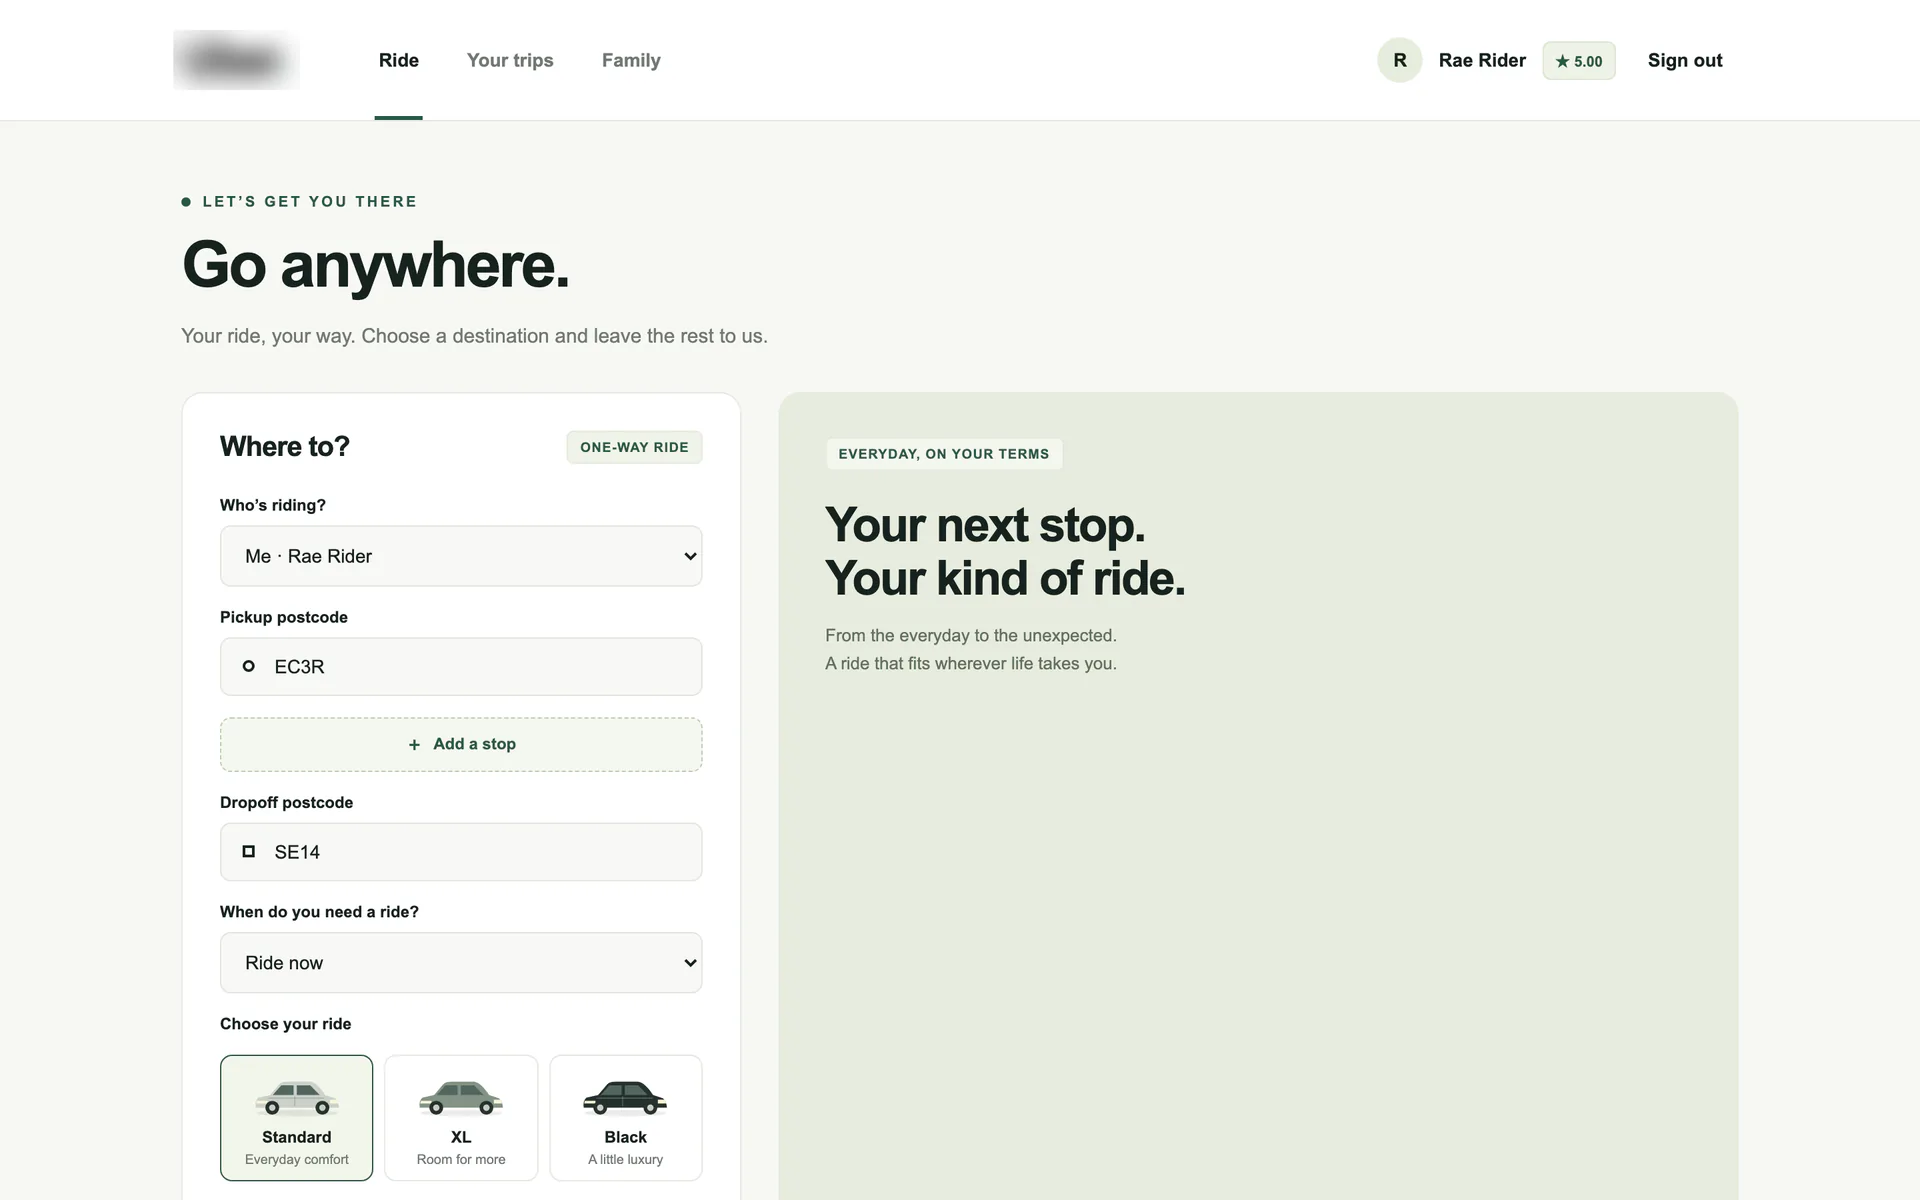The image size is (1920, 1200).
Task: Click the 5.00 star rating badge
Action: pos(1579,61)
